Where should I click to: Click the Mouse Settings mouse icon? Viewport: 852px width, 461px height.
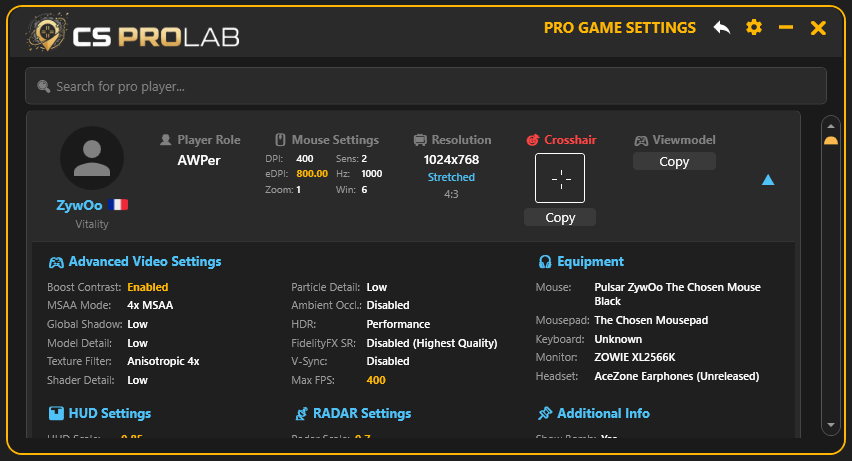(280, 140)
